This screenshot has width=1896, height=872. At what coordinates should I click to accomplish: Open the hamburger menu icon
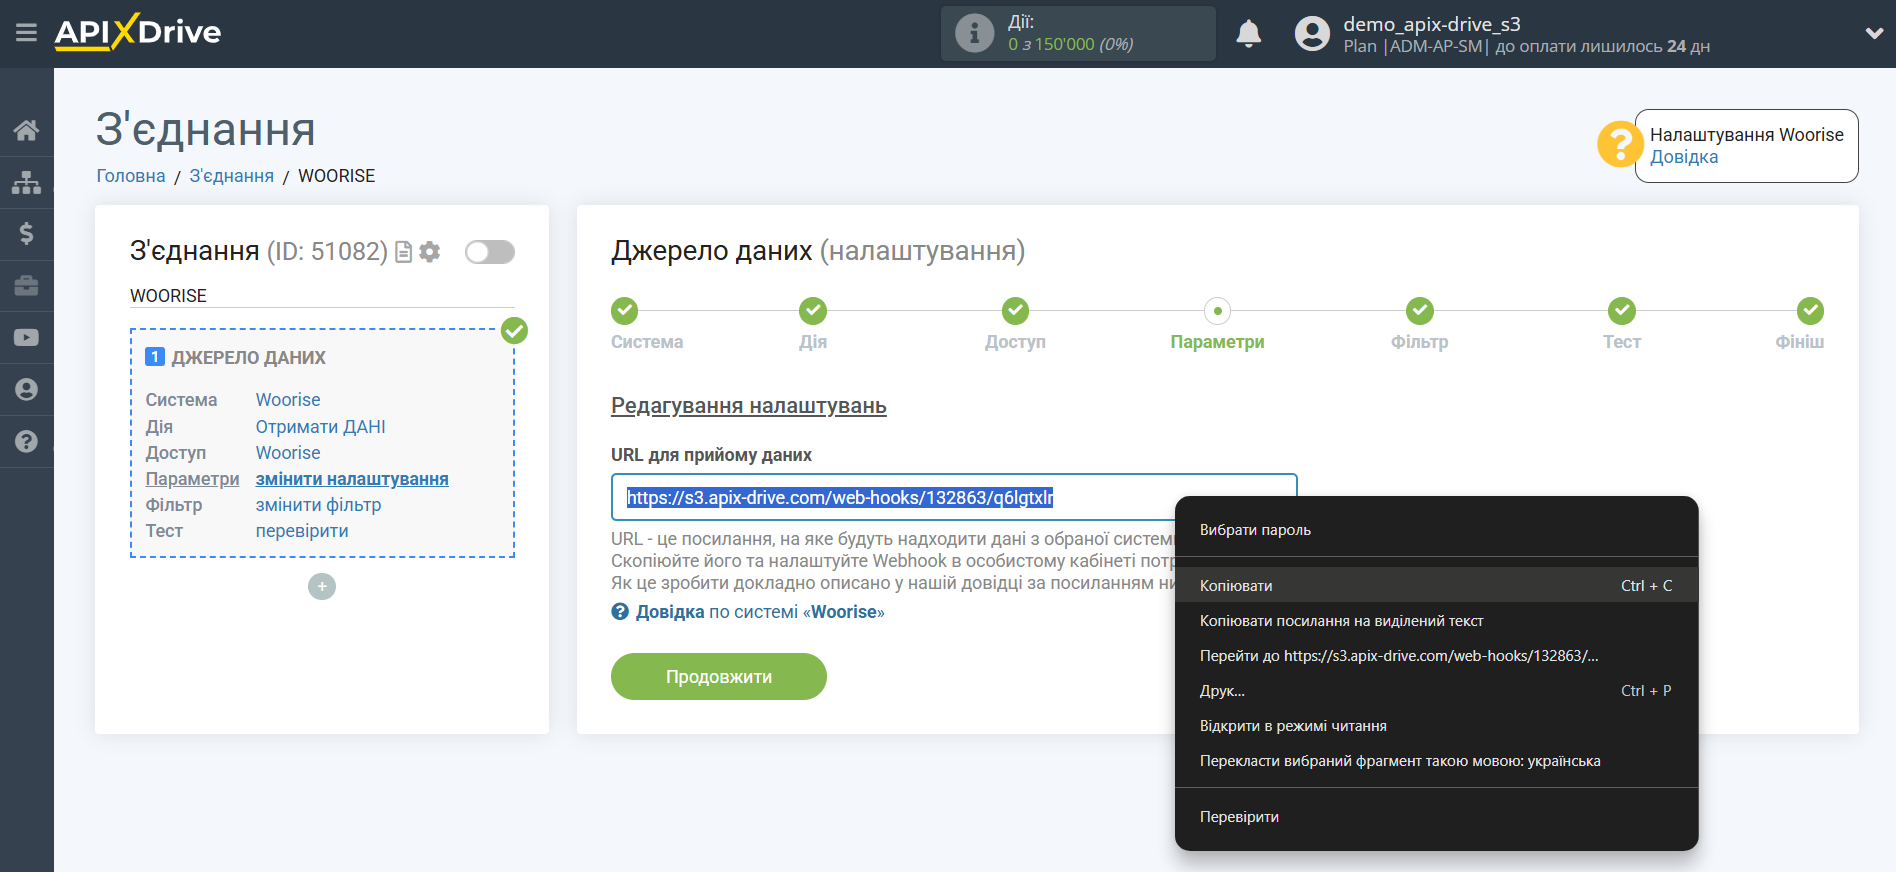click(27, 33)
